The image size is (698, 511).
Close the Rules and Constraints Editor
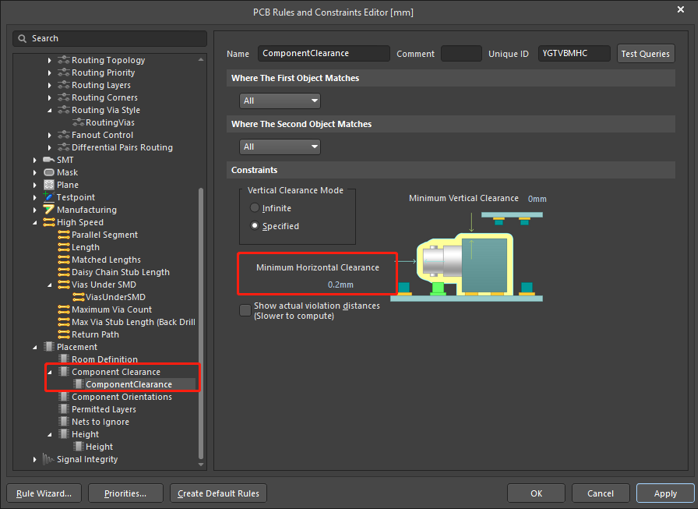pyautogui.click(x=681, y=9)
